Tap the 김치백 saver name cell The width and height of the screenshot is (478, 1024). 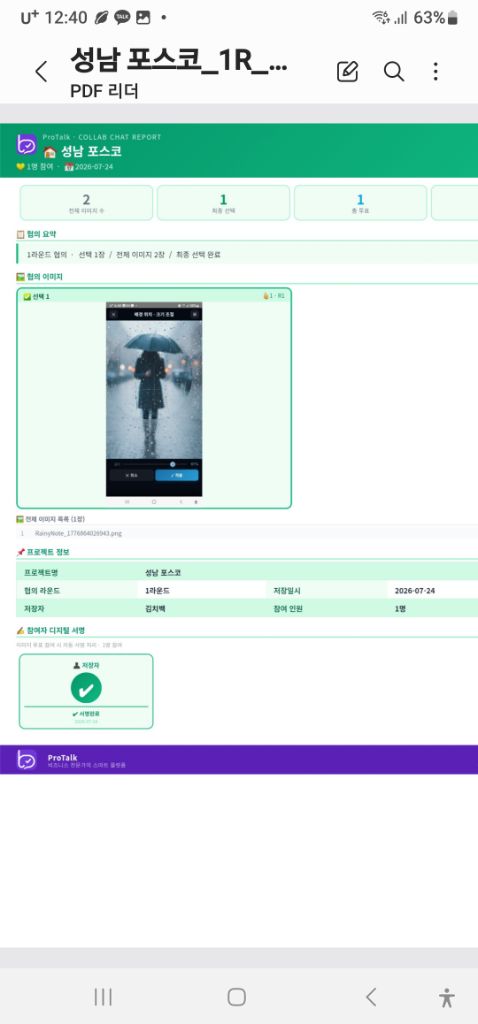[157, 608]
